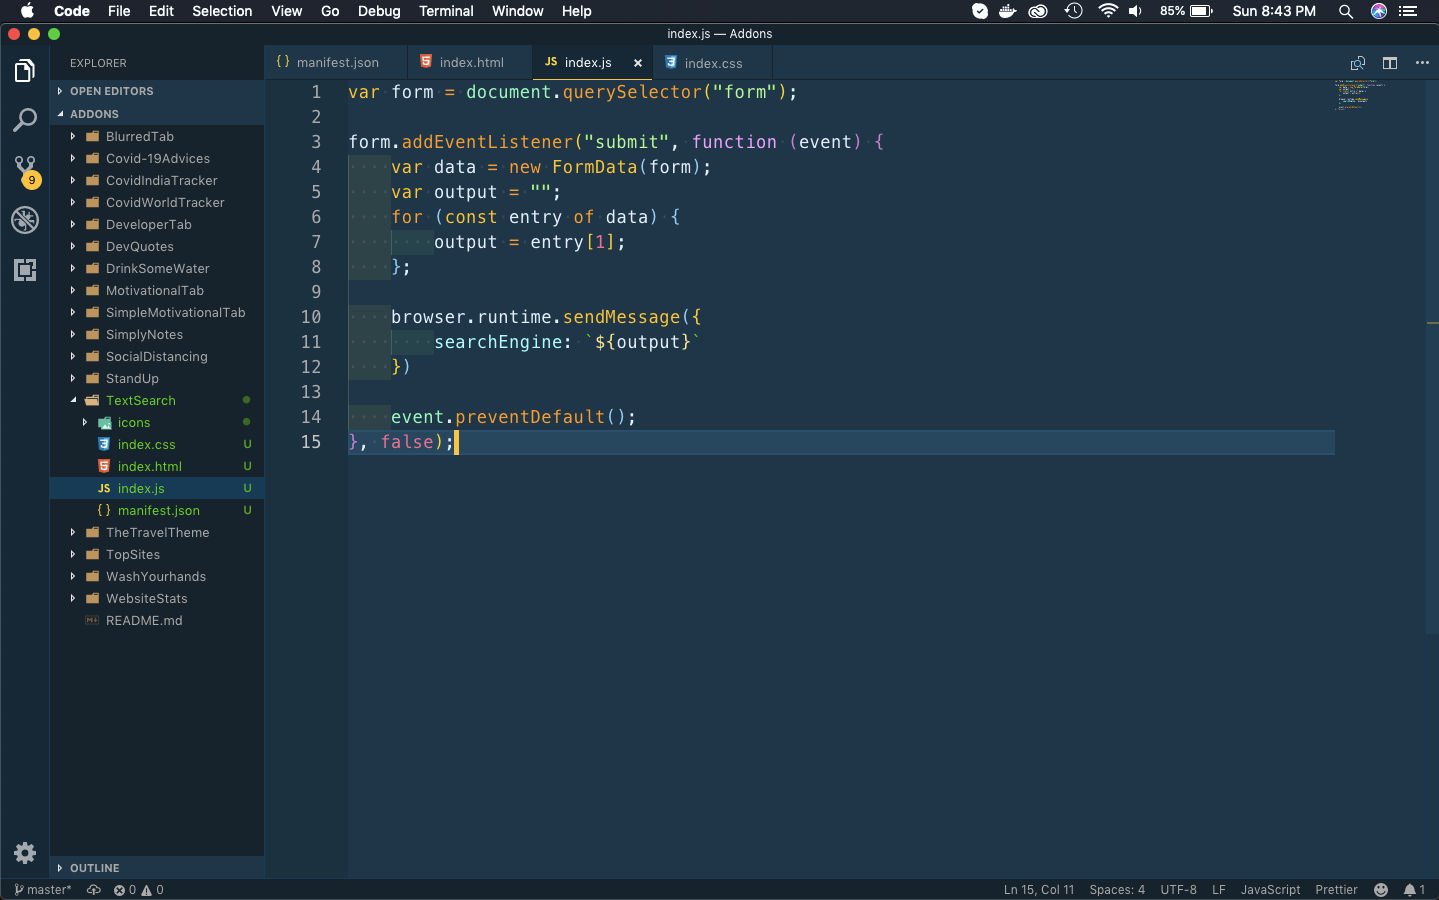The width and height of the screenshot is (1439, 900).
Task: Open the Explorer view in activity bar
Action: pos(25,71)
